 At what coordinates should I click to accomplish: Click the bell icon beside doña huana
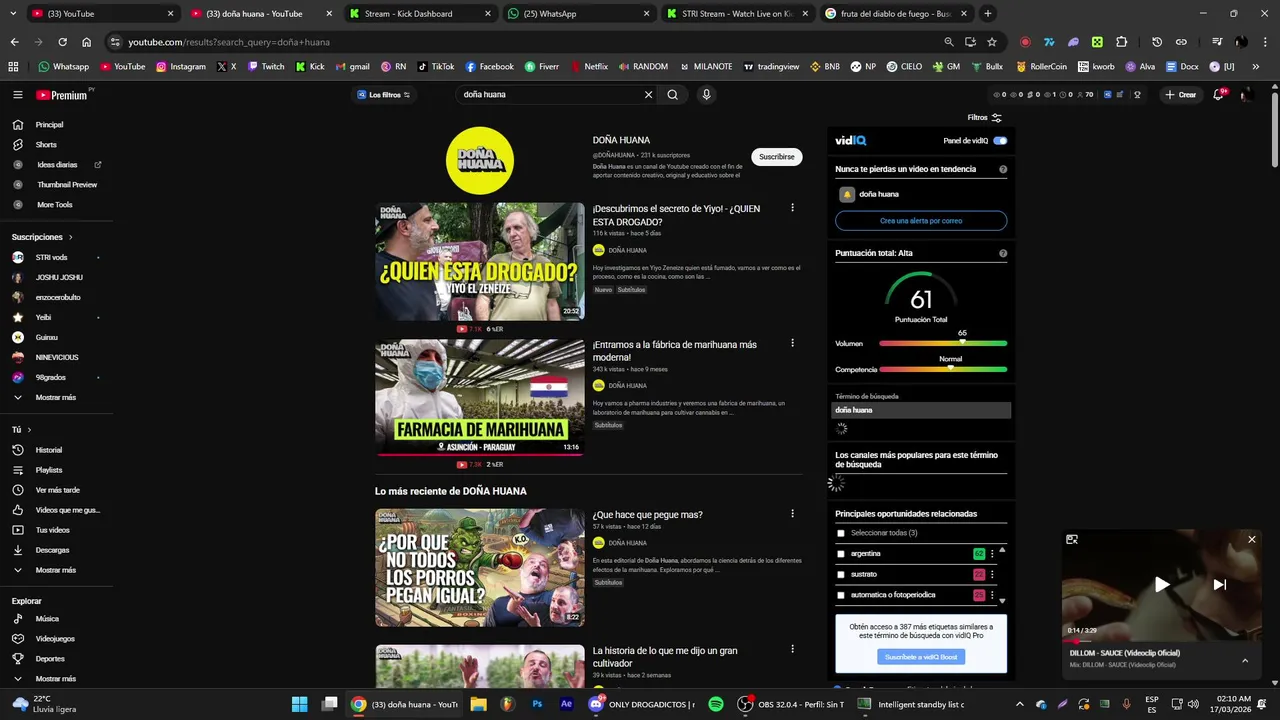[x=847, y=195]
